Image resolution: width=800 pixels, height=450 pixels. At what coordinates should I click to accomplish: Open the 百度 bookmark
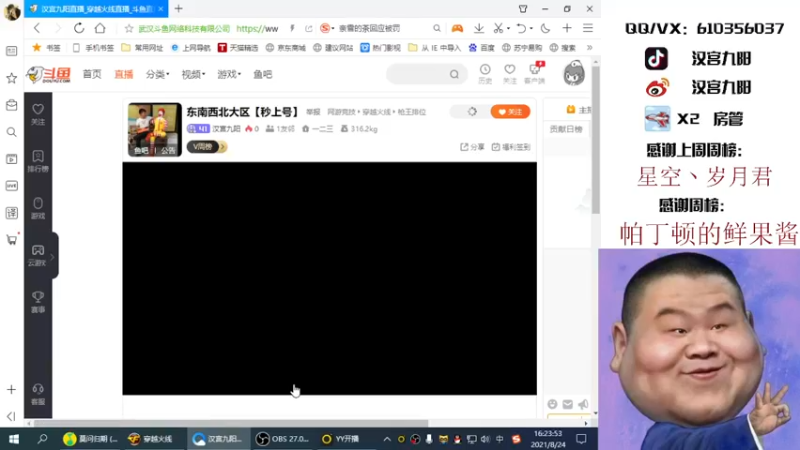pyautogui.click(x=482, y=47)
